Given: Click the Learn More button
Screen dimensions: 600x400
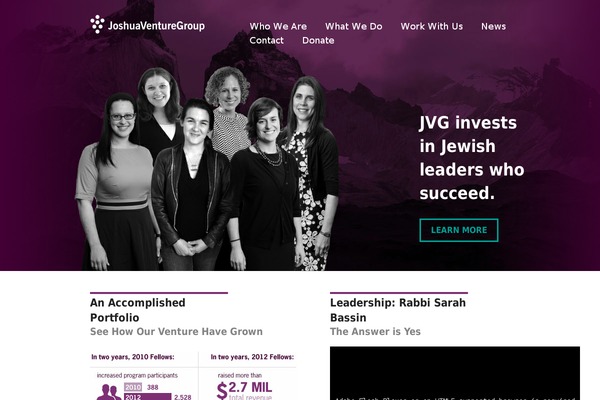Looking at the screenshot, I should coord(459,230).
